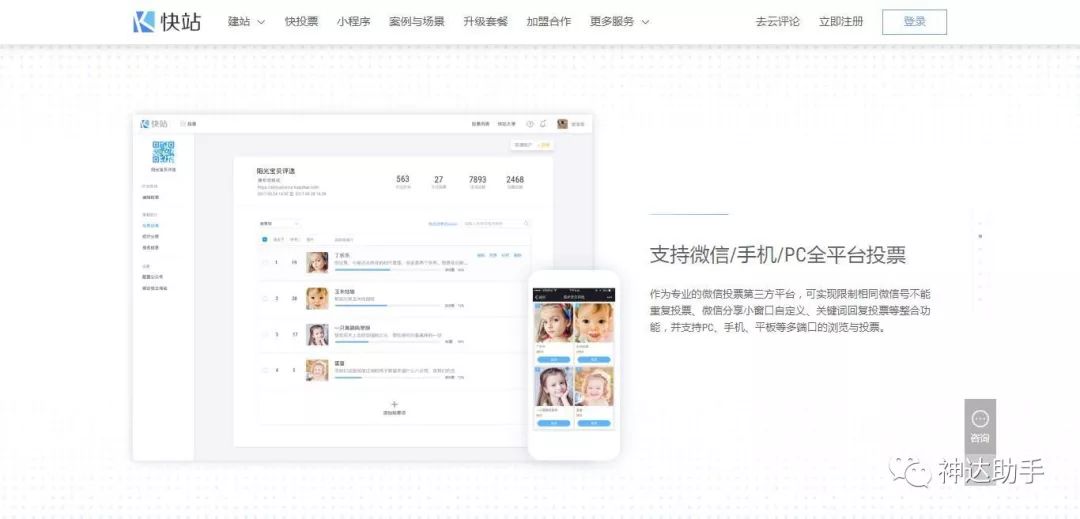Click the 7893 statistic value
Image resolution: width=1080 pixels, height=519 pixels.
[x=477, y=179]
